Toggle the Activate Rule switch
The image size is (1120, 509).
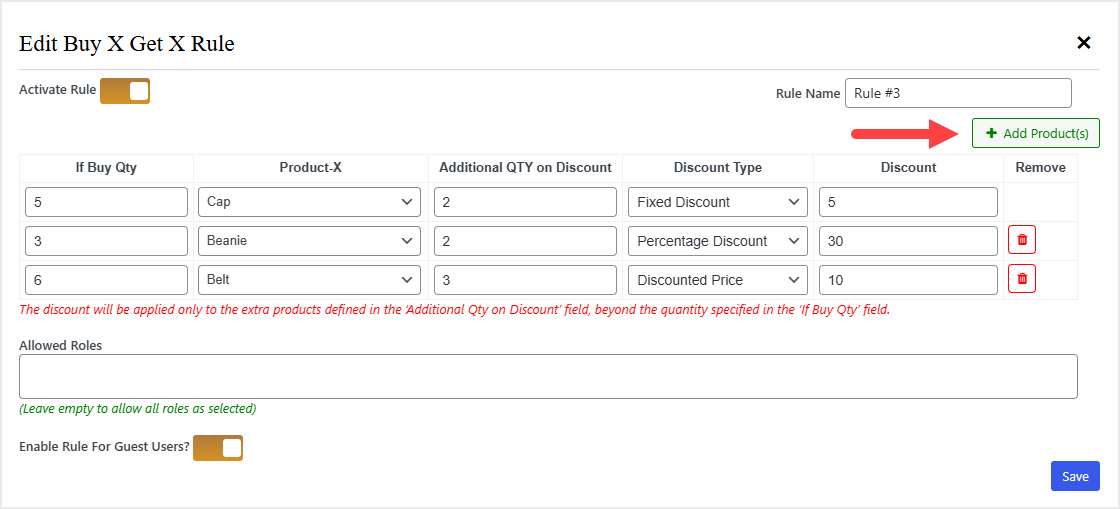pos(125,91)
